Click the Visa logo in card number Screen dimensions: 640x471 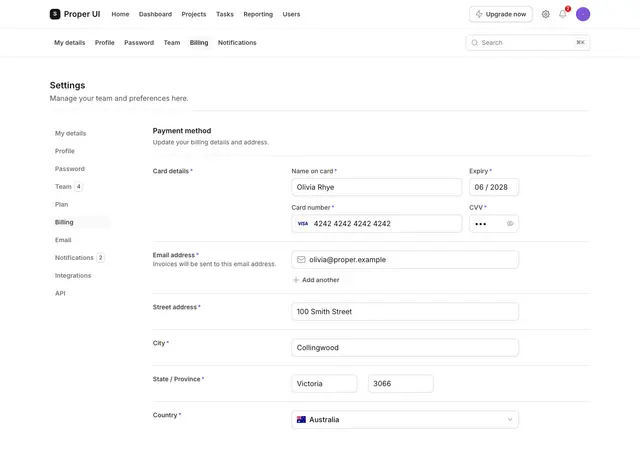click(x=302, y=224)
